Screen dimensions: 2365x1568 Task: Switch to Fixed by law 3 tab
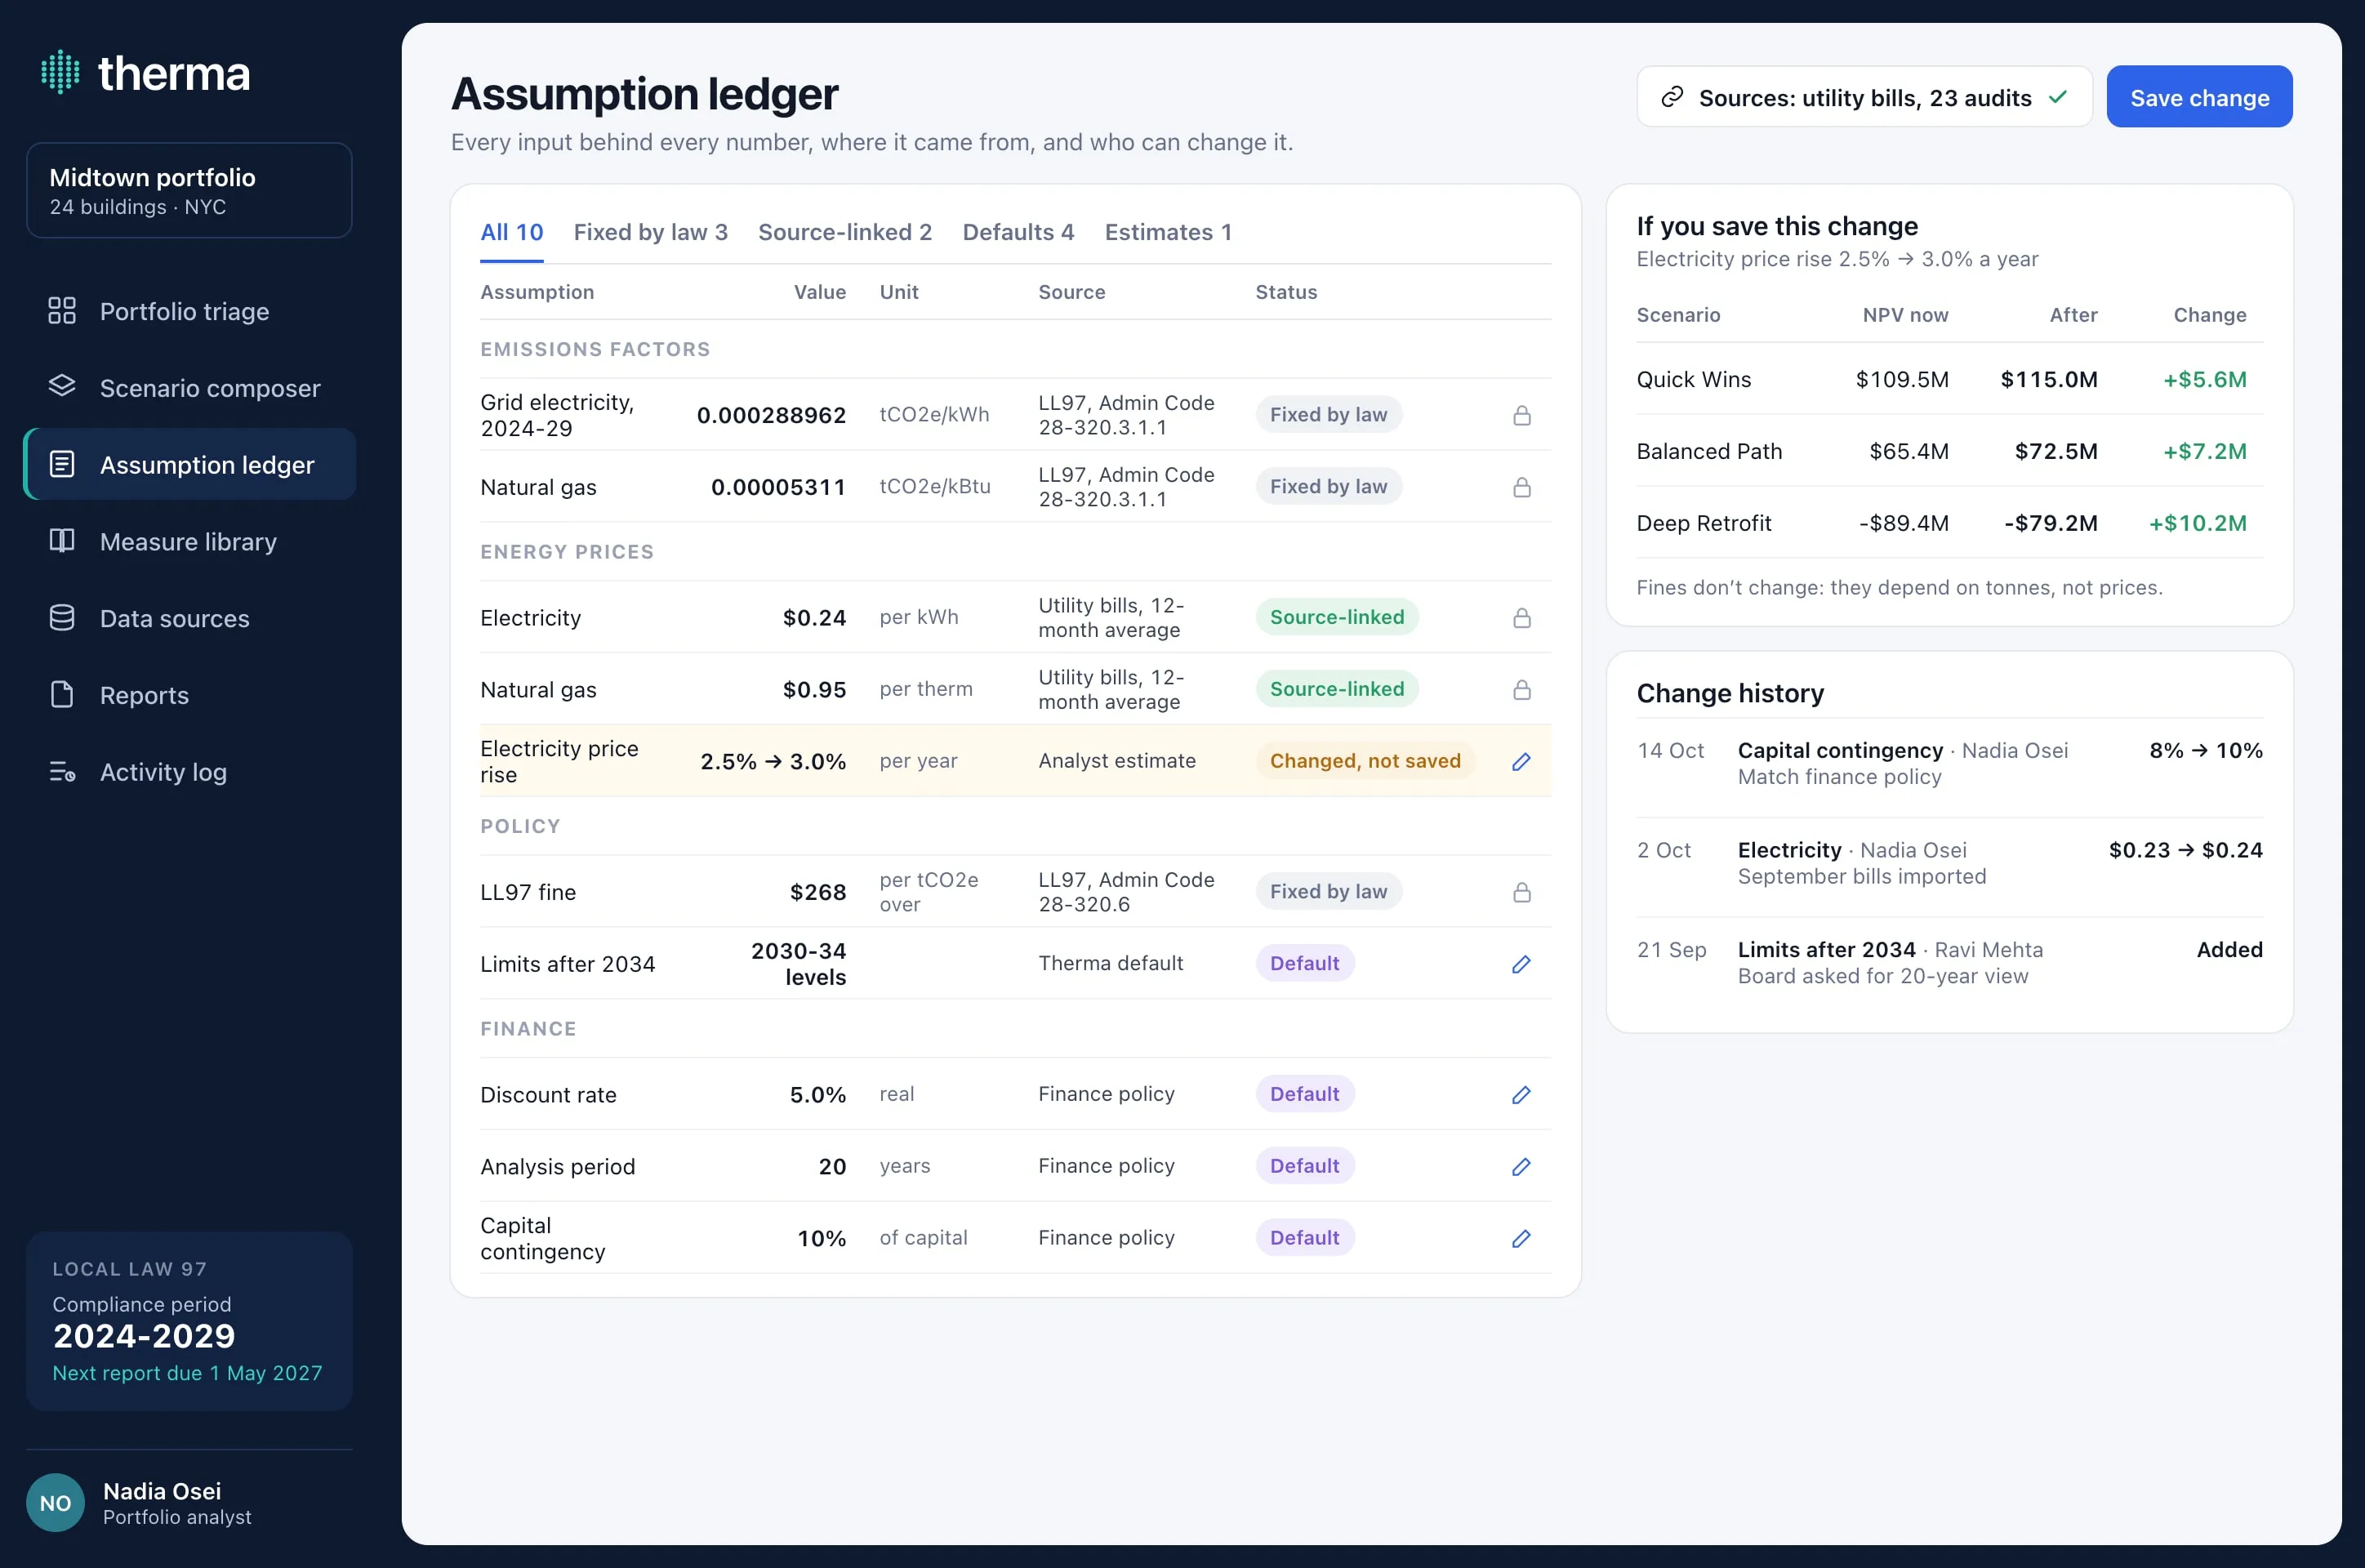(650, 232)
